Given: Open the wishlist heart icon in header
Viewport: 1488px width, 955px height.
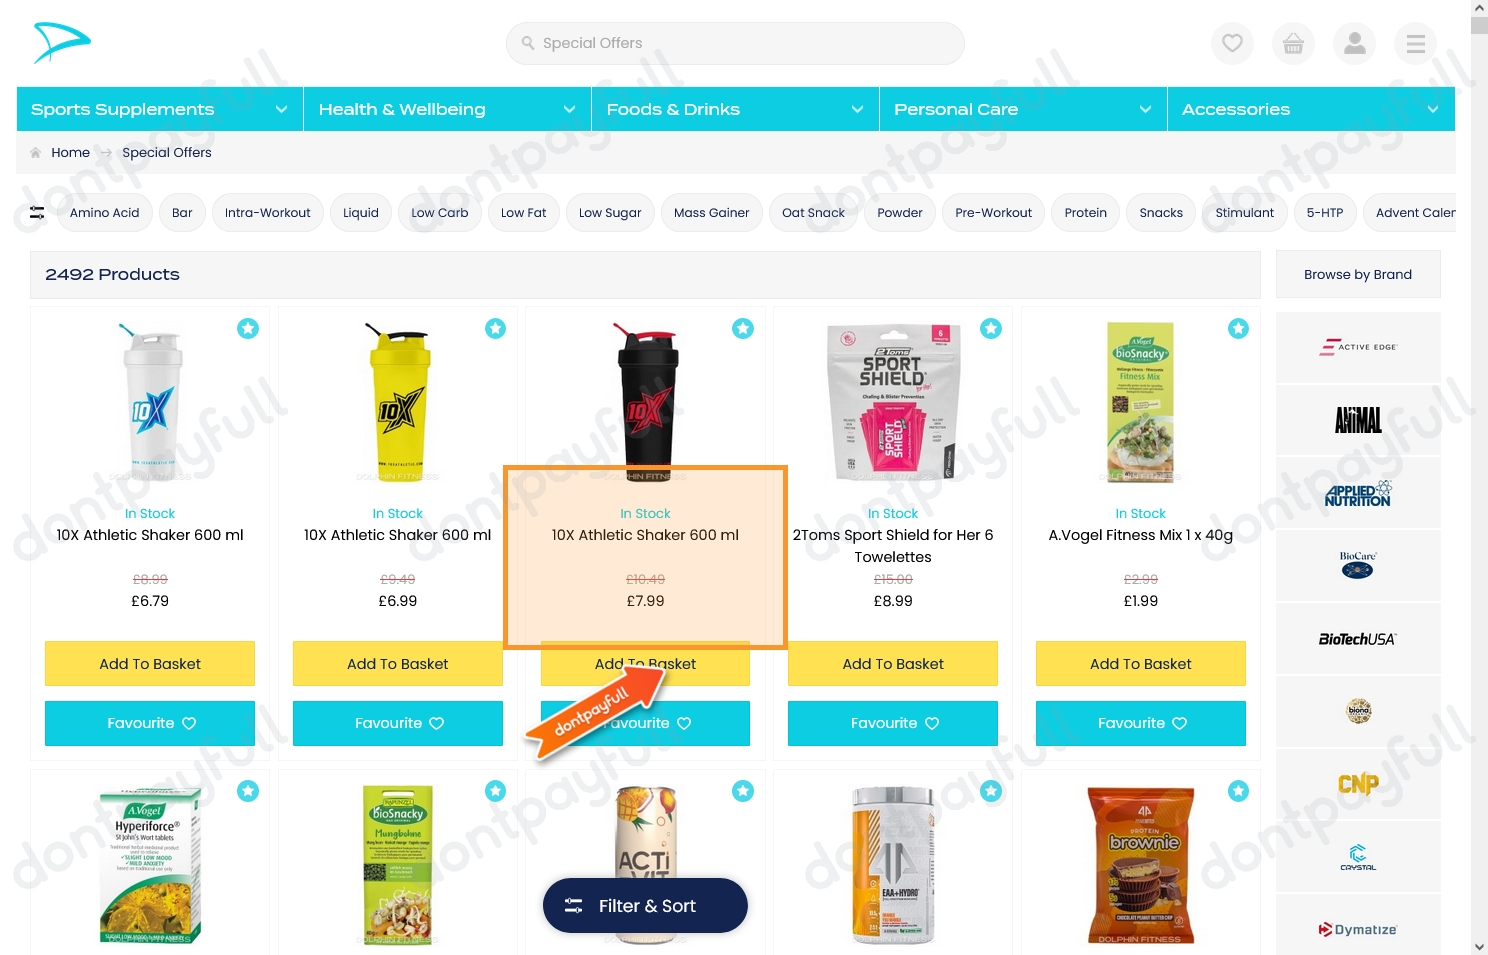Looking at the screenshot, I should 1232,43.
